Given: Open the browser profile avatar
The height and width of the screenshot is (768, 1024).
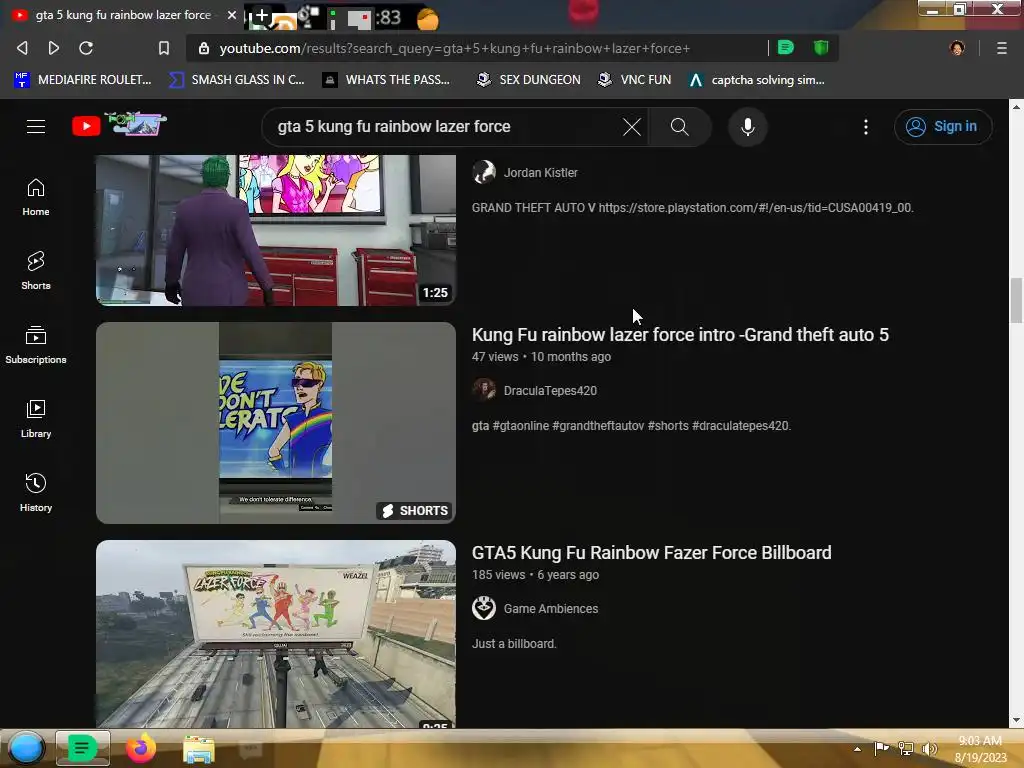Looking at the screenshot, I should point(957,48).
